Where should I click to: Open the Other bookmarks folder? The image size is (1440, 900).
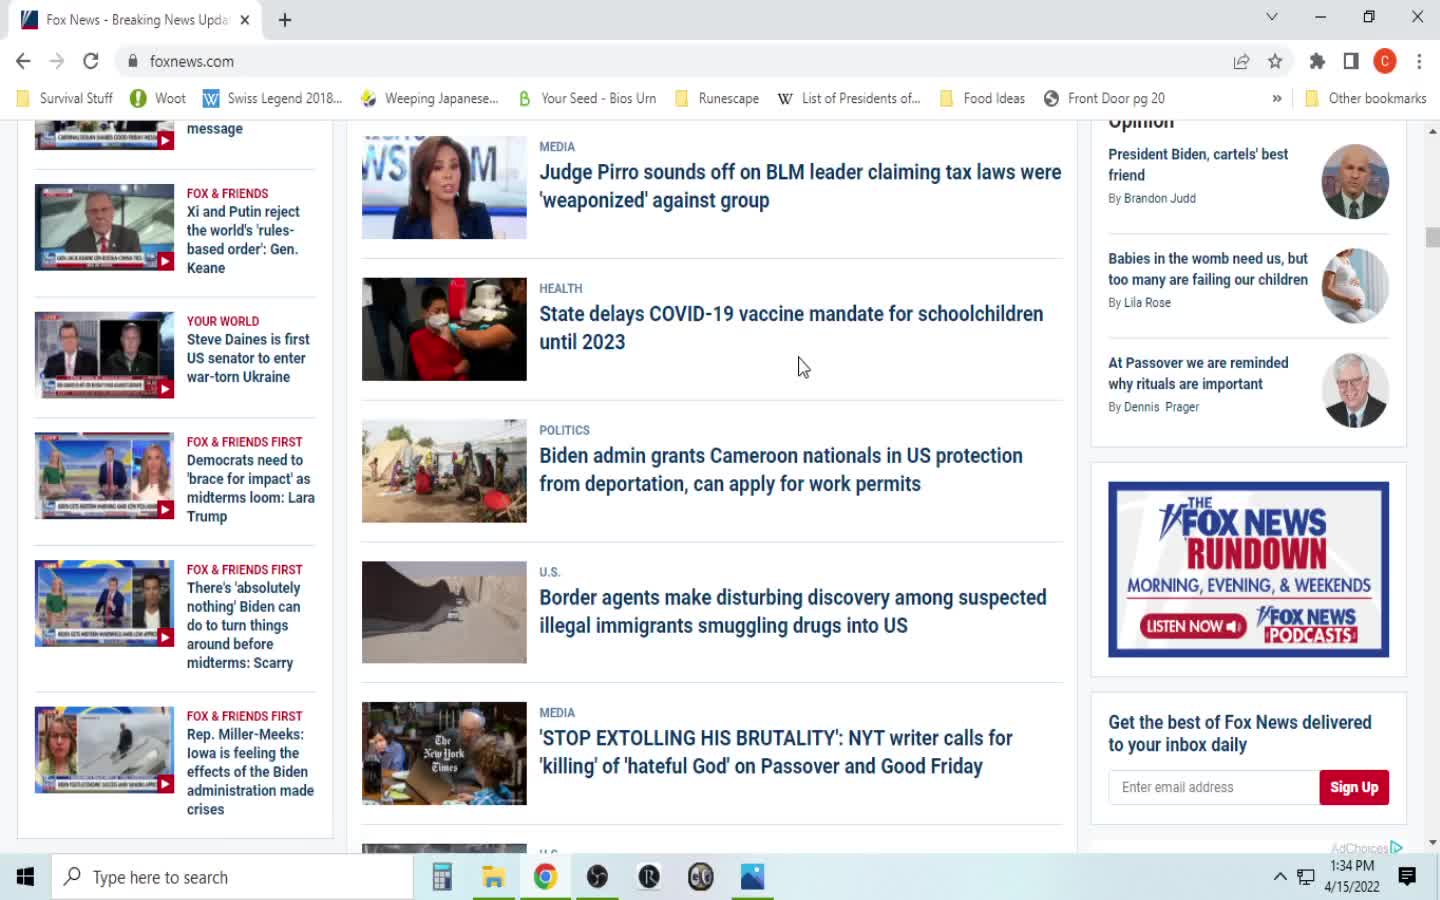[x=1366, y=98]
